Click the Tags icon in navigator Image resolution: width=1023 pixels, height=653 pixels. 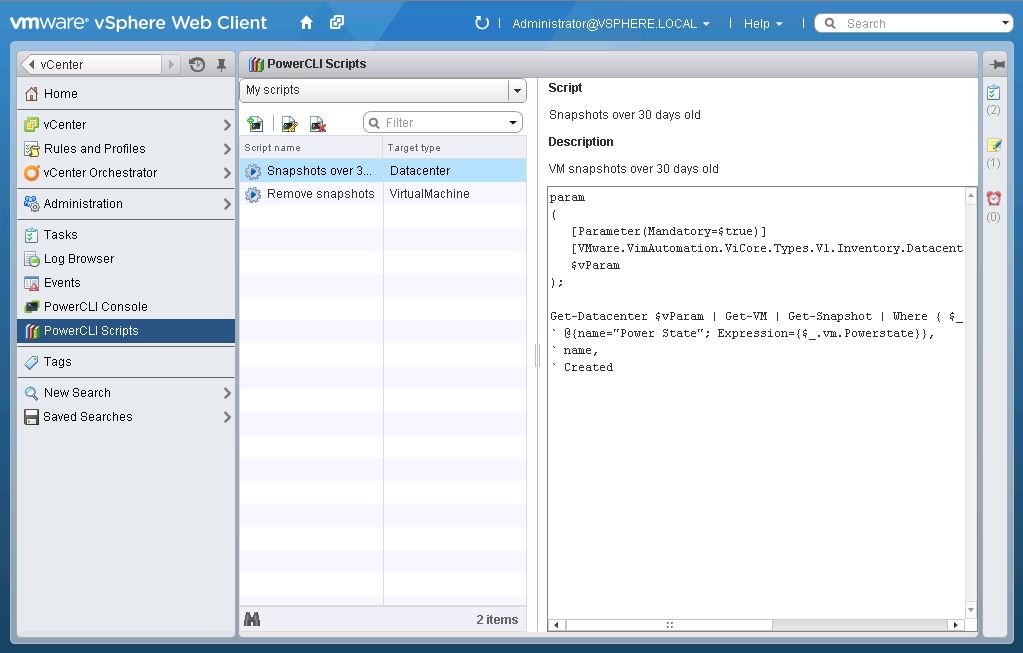[x=31, y=362]
